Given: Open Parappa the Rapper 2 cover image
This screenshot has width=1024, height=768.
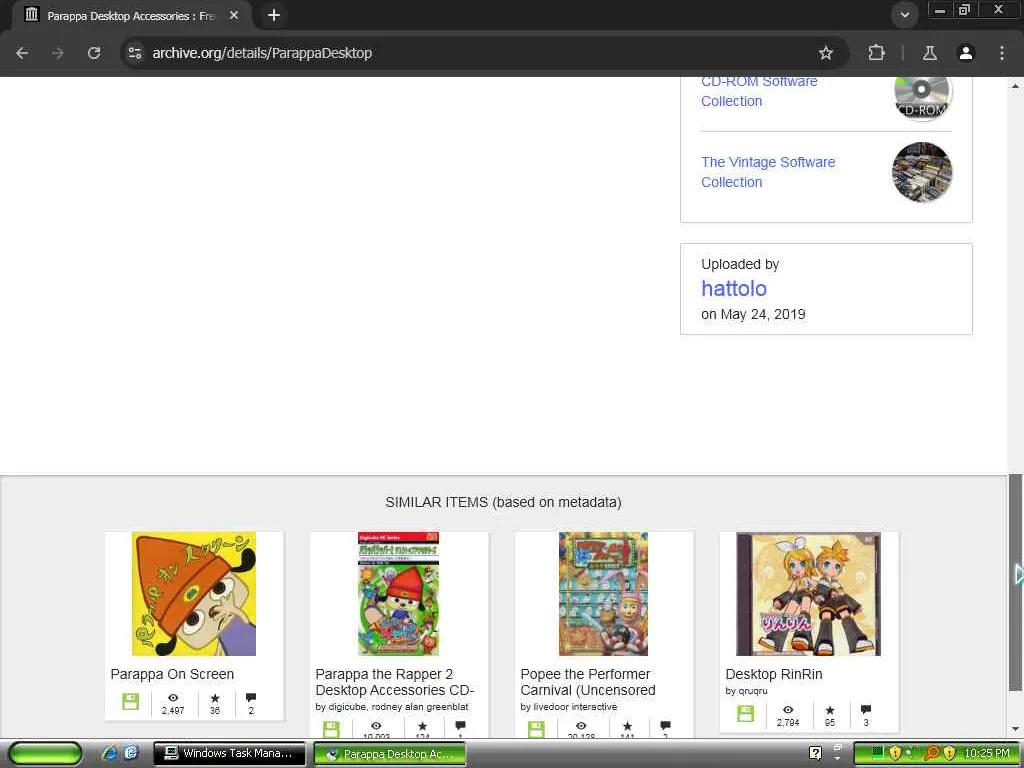Looking at the screenshot, I should [398, 594].
